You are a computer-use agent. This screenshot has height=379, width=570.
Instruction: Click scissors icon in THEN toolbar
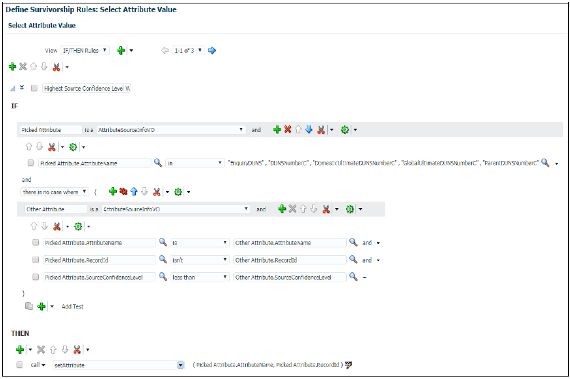click(77, 350)
